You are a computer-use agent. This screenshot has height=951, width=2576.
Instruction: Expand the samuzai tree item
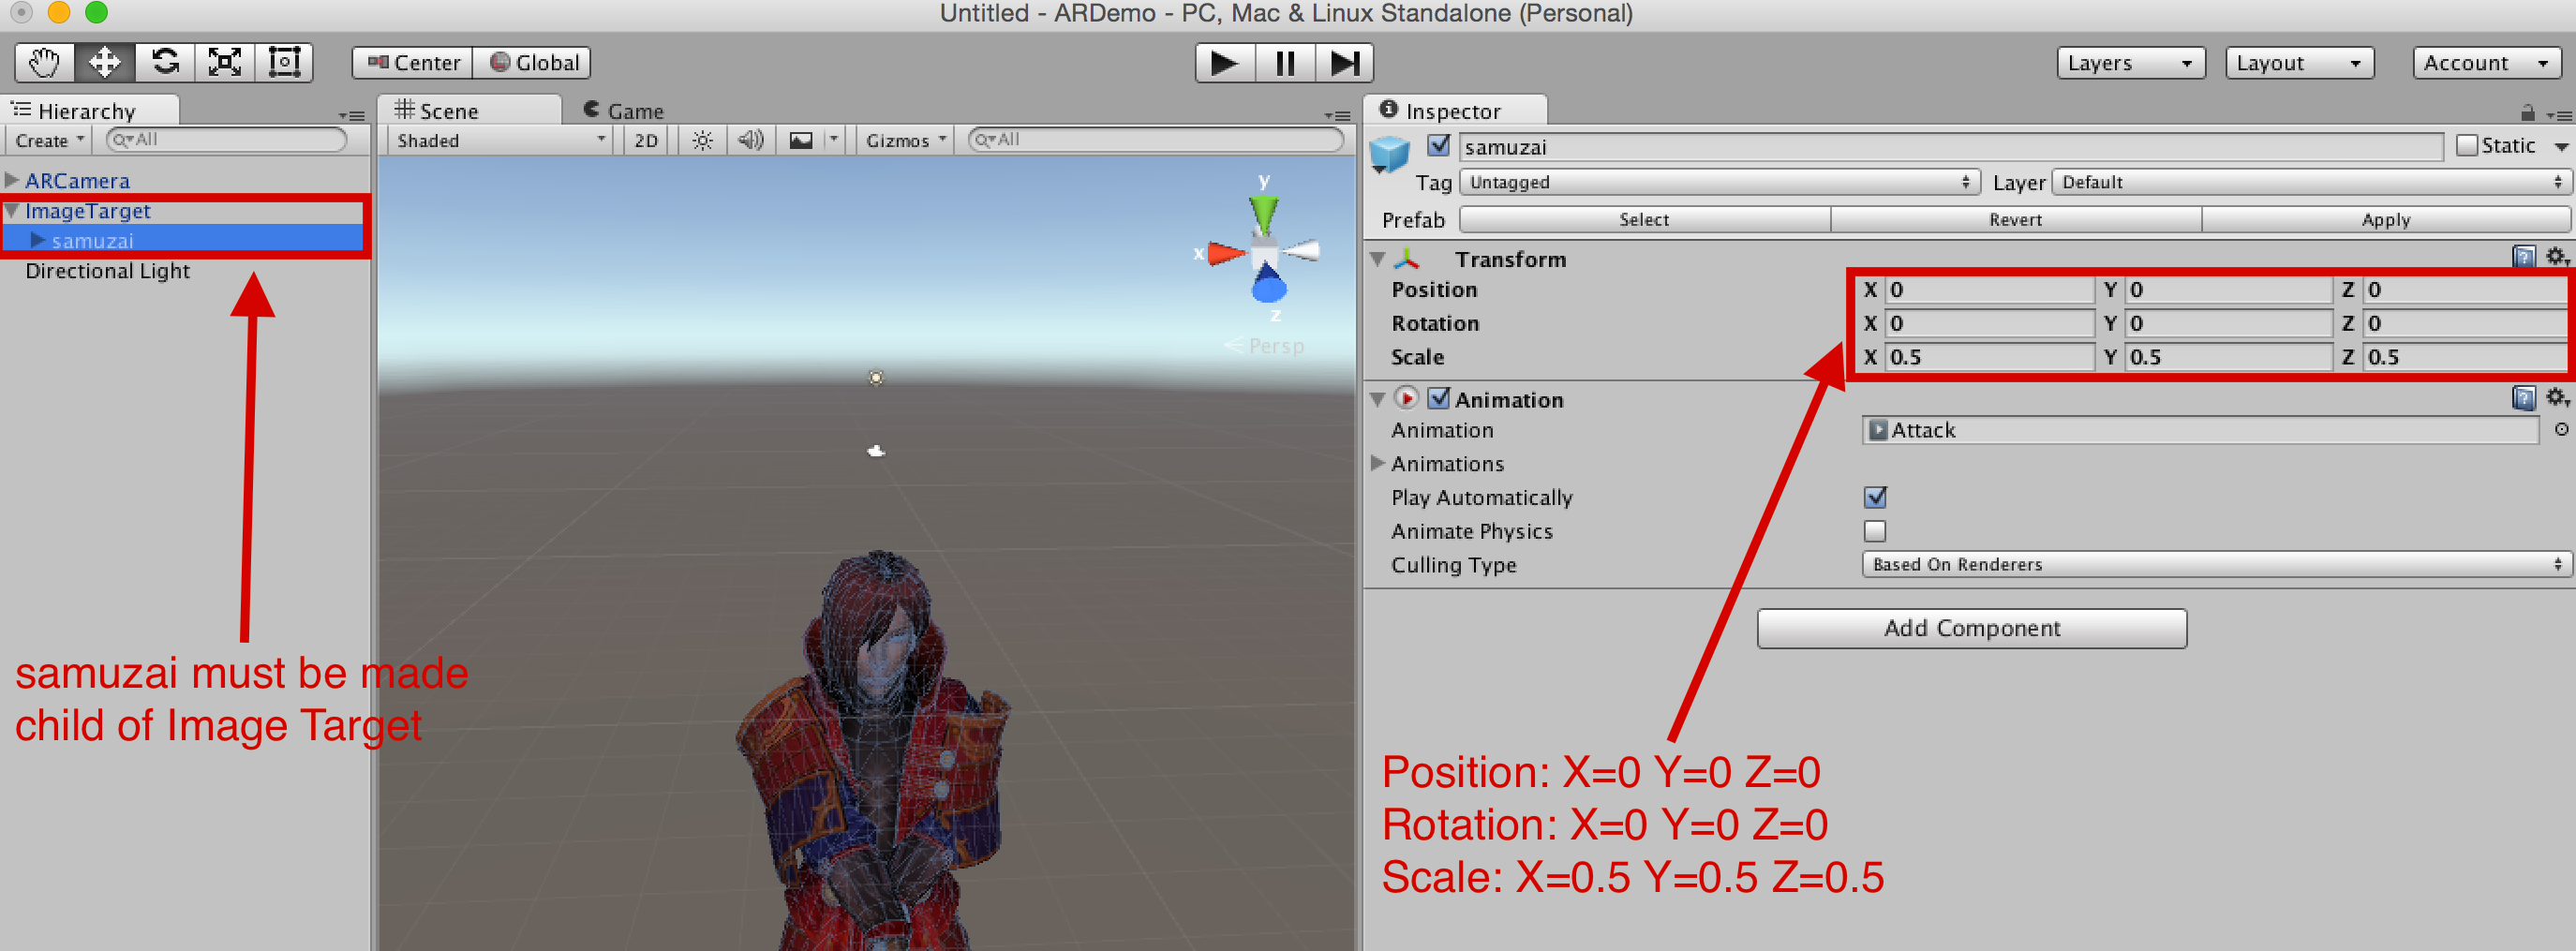[x=37, y=240]
